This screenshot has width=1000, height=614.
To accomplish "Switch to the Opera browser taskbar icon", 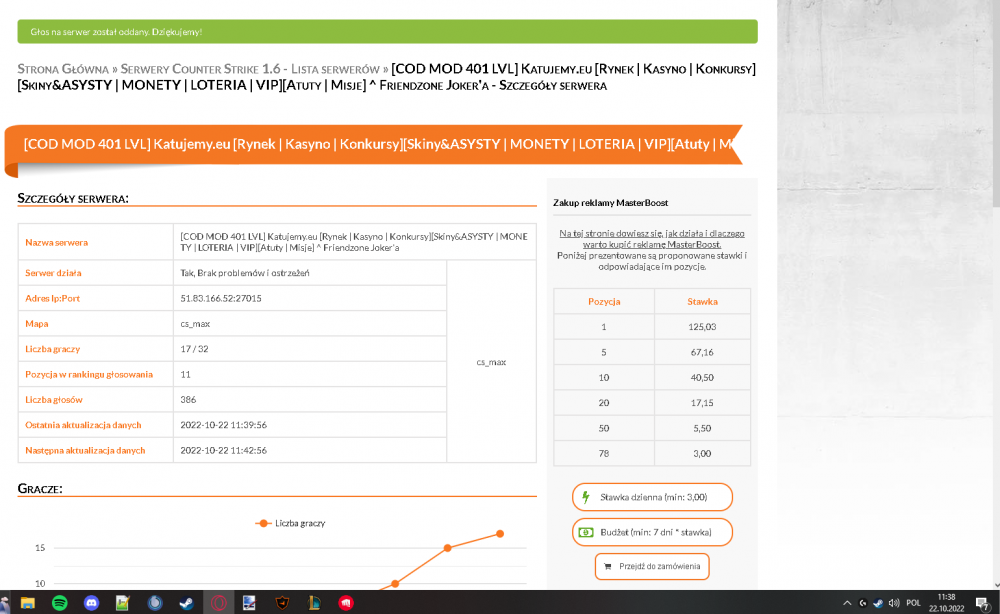I will 218,603.
